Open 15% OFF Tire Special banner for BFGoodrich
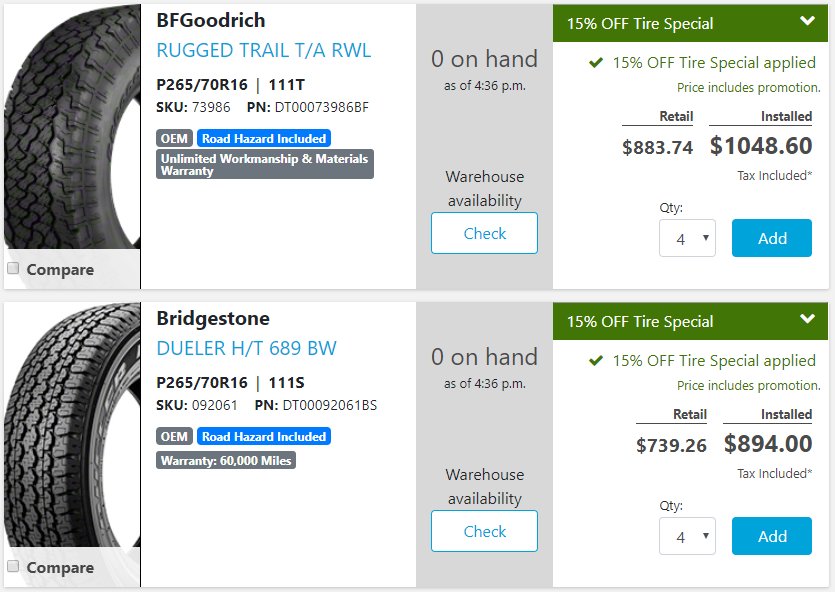Screen dimensions: 835x592 pos(690,23)
